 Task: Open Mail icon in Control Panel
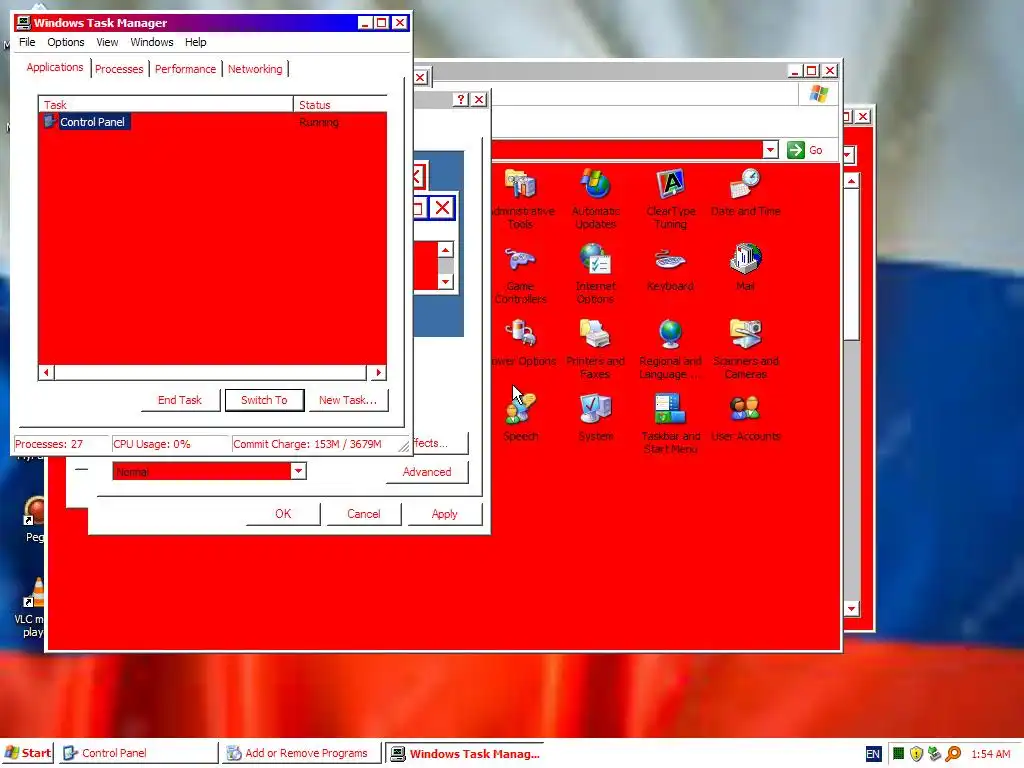coord(745,268)
